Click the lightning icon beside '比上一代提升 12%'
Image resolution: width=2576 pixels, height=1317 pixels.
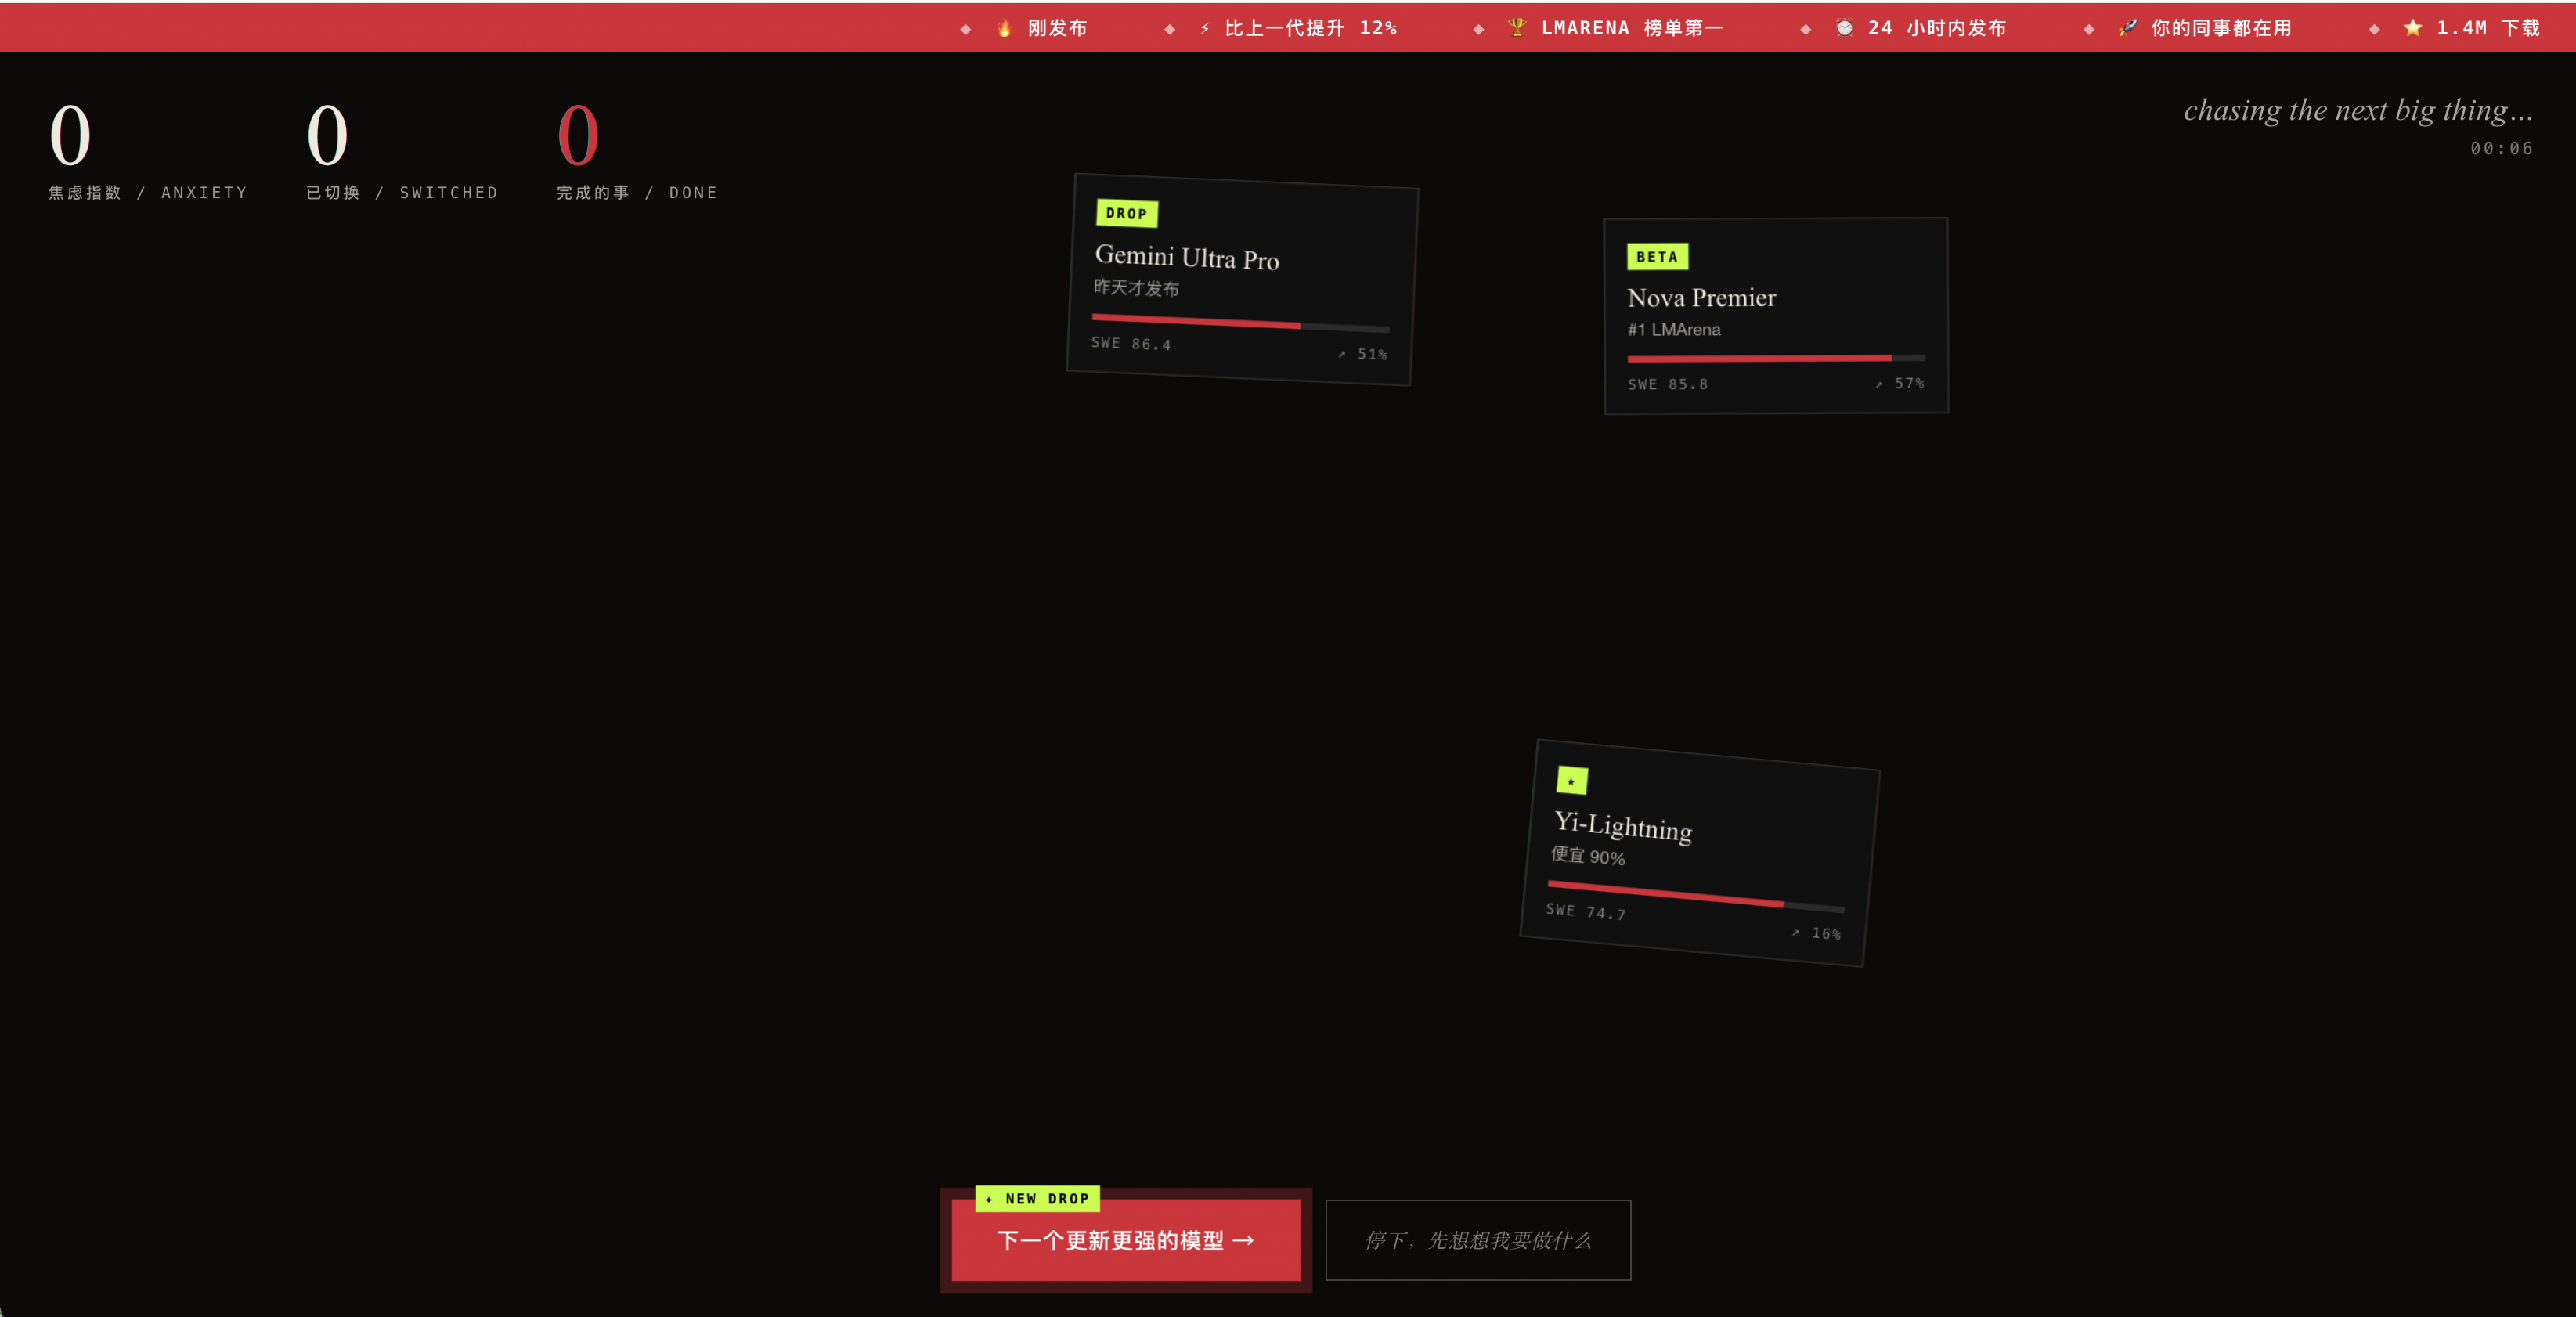[x=1205, y=28]
